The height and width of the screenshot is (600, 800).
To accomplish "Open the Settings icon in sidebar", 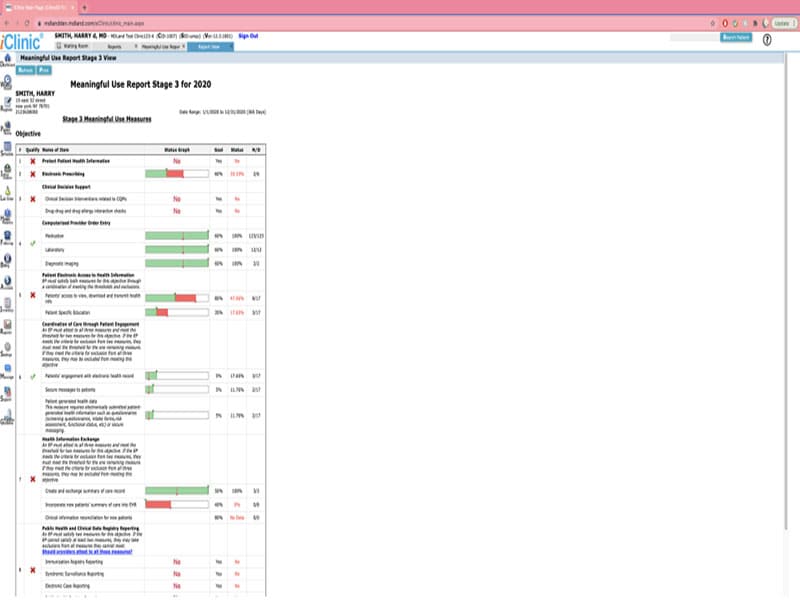I will [7, 349].
